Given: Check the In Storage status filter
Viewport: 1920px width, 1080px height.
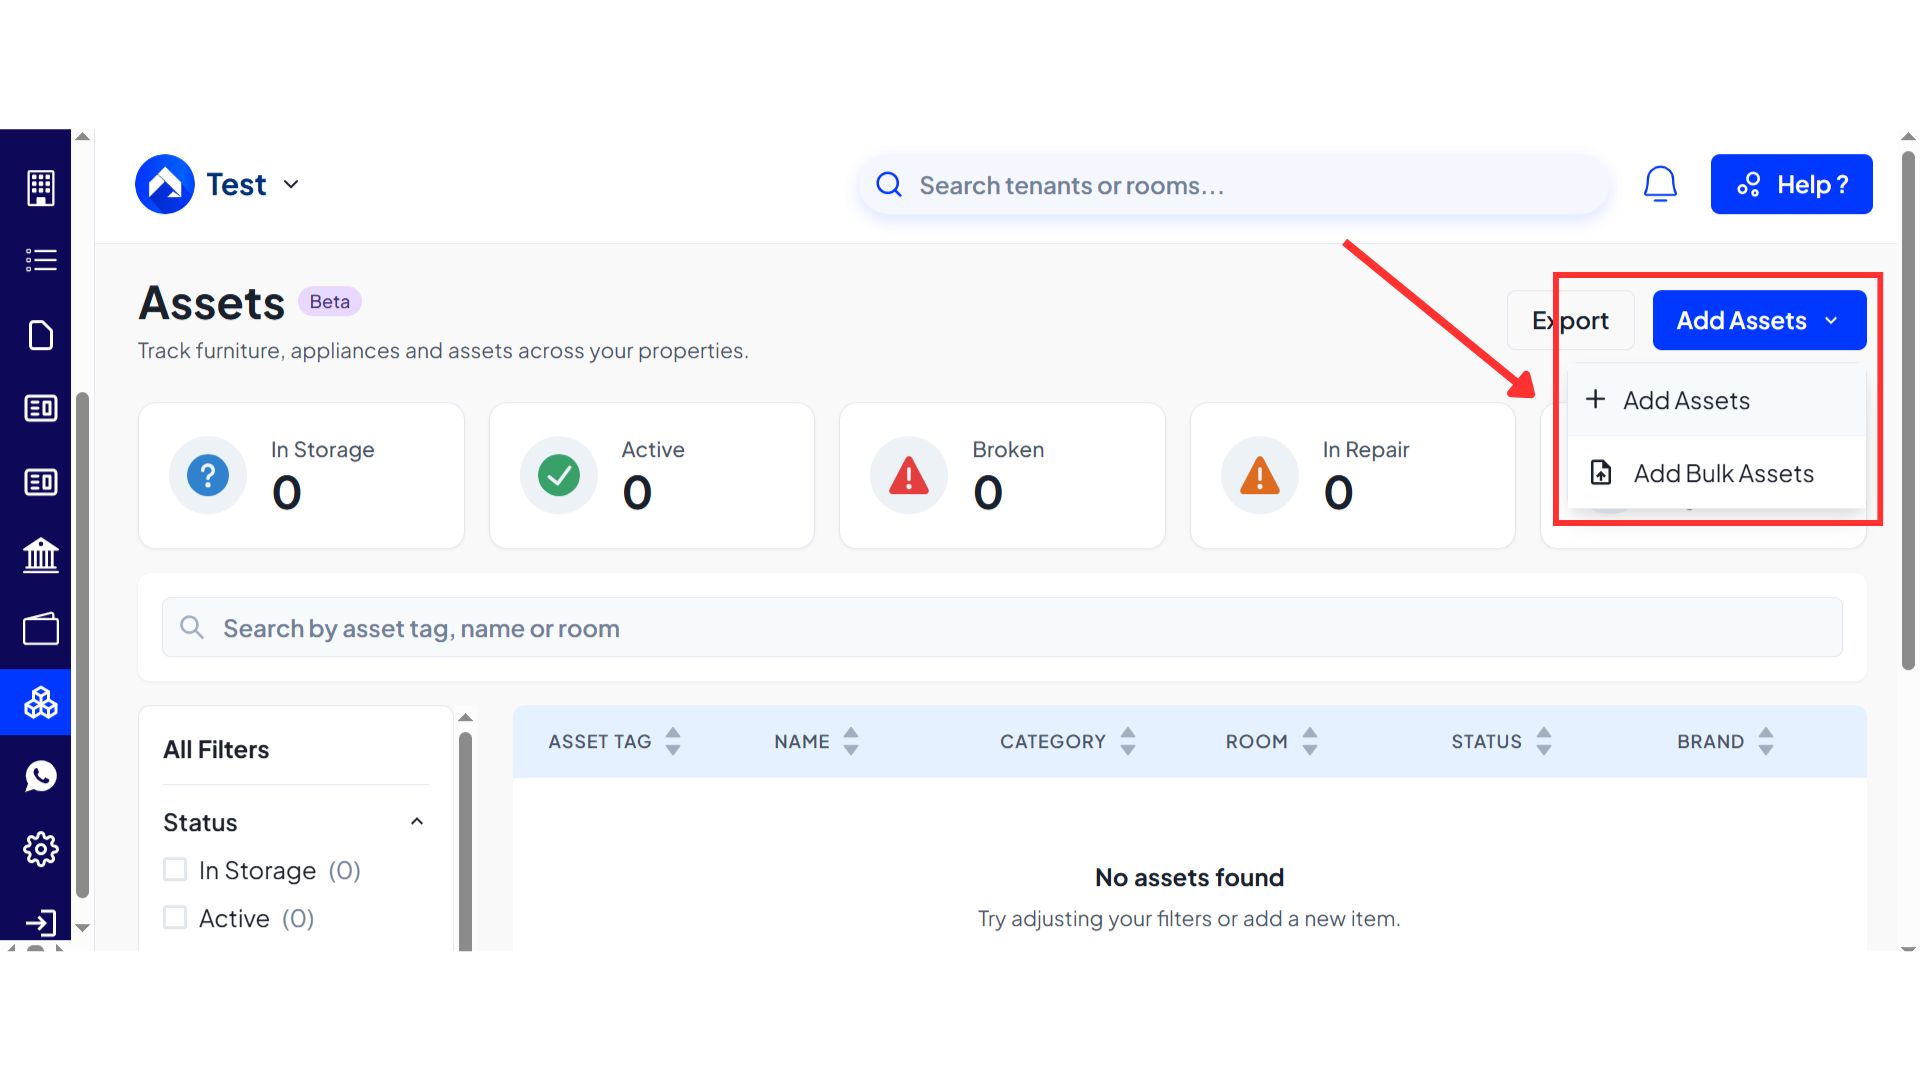Looking at the screenshot, I should (x=175, y=870).
